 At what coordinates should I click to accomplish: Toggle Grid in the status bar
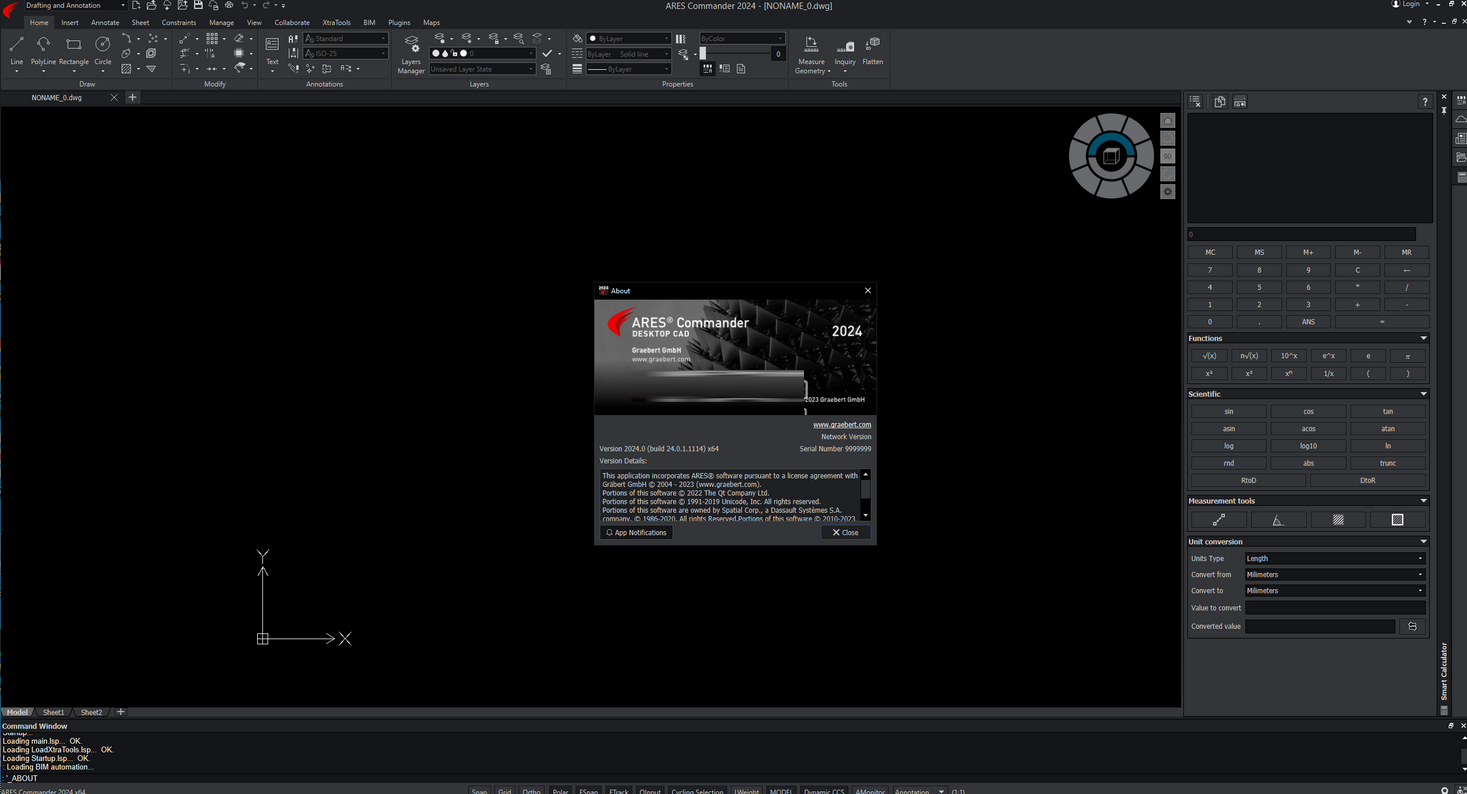click(x=505, y=791)
